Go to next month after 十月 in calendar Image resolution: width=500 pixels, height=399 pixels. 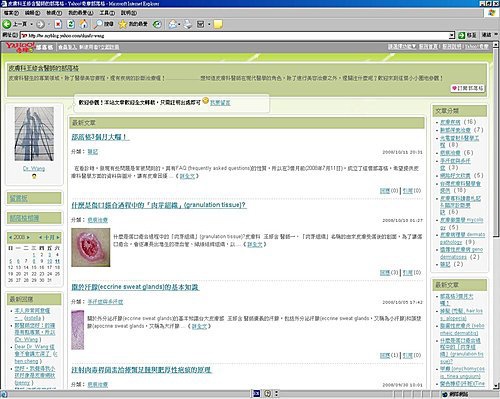[58, 237]
